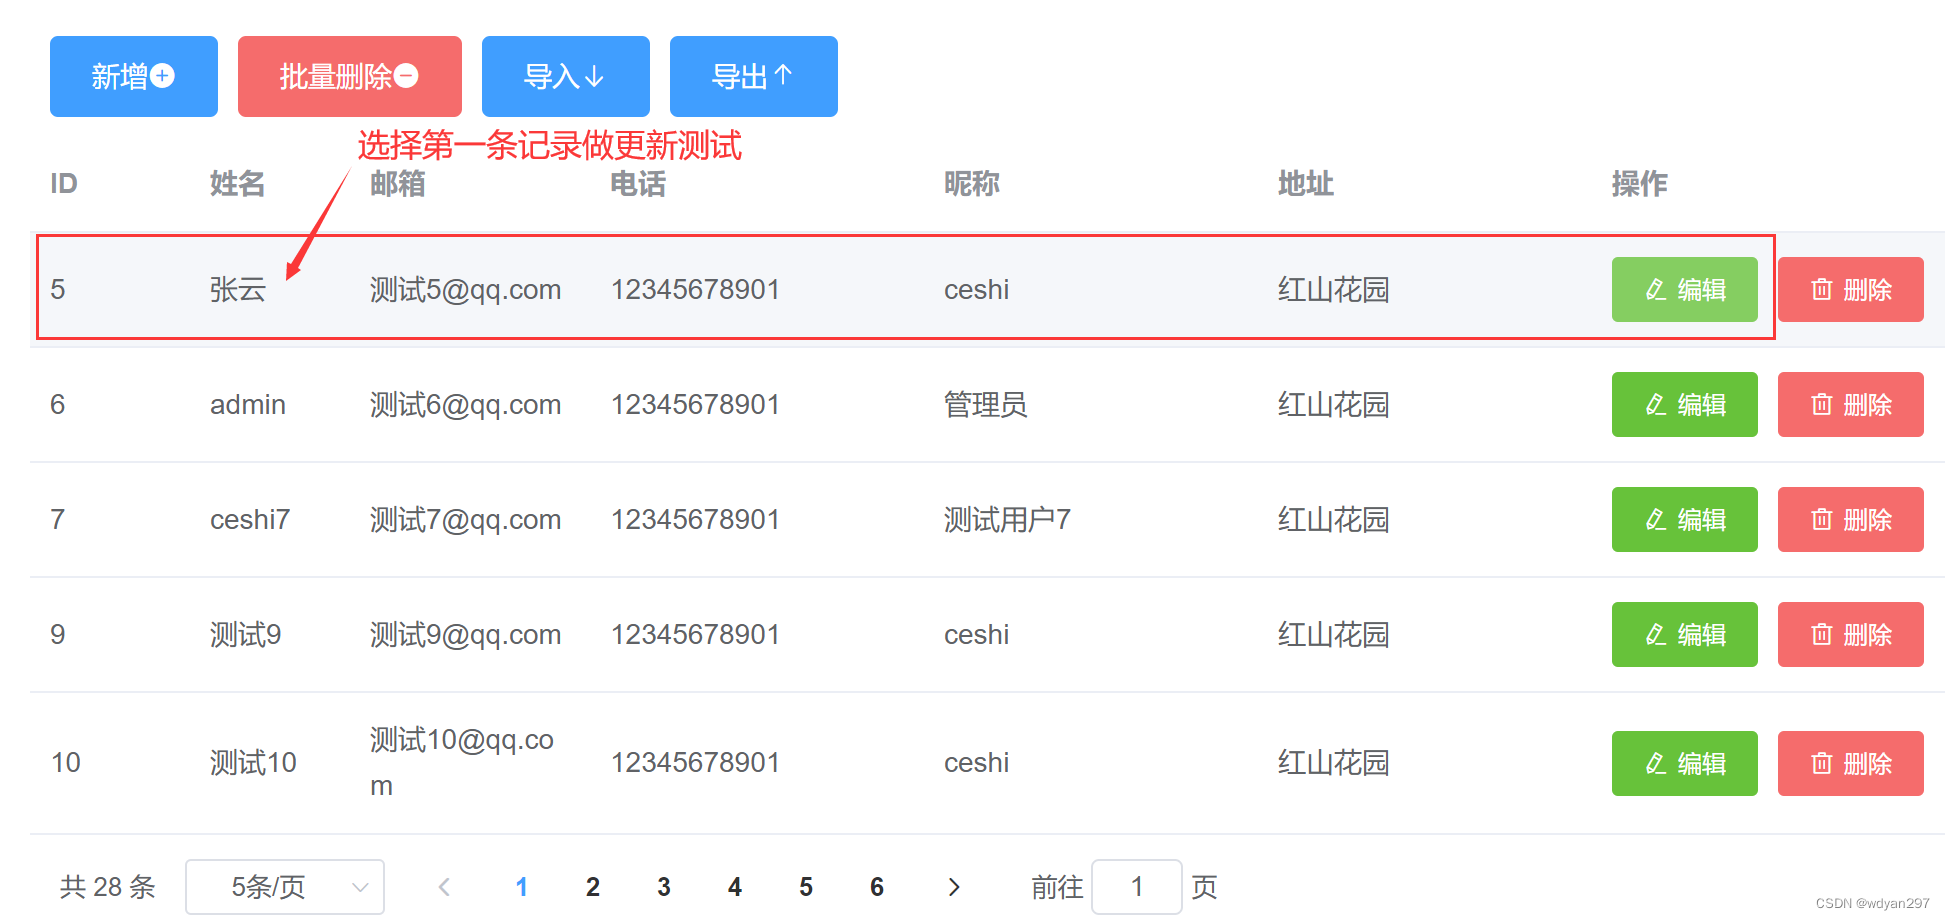Select page 4 in pagination
Image resolution: width=1945 pixels, height=920 pixels.
735,887
